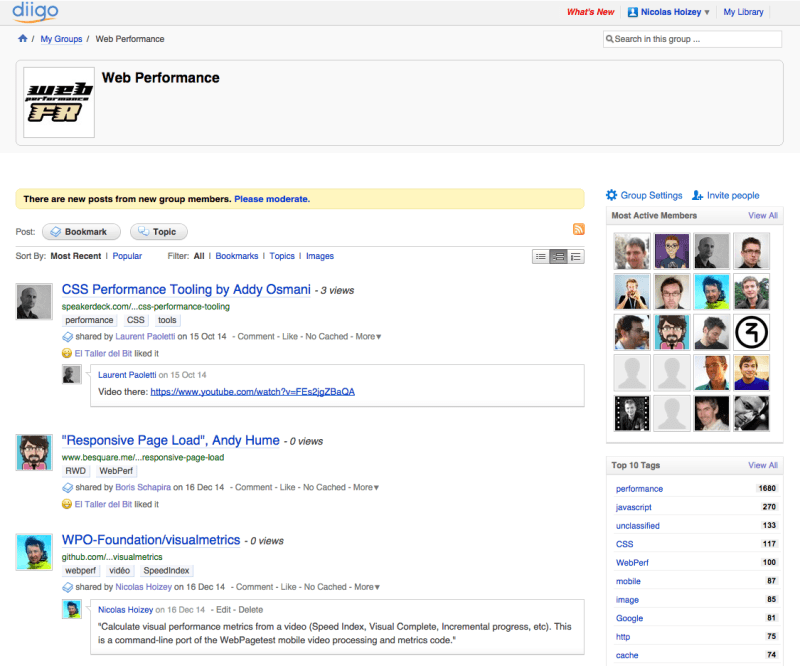Click bookmark icon beside shared by Boris Schapira
The width and height of the screenshot is (800, 666).
67,488
